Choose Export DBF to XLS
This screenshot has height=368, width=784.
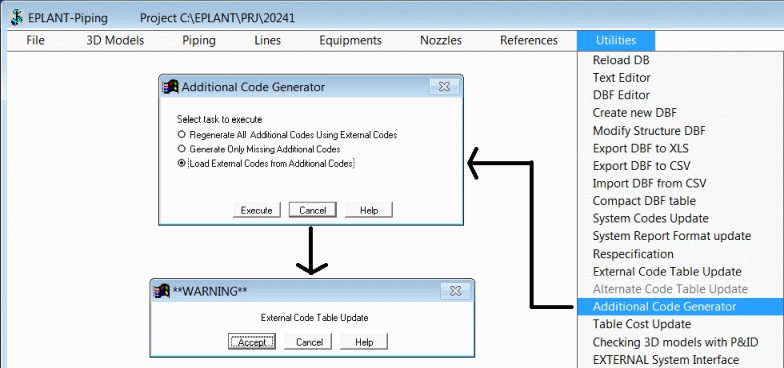tap(640, 148)
